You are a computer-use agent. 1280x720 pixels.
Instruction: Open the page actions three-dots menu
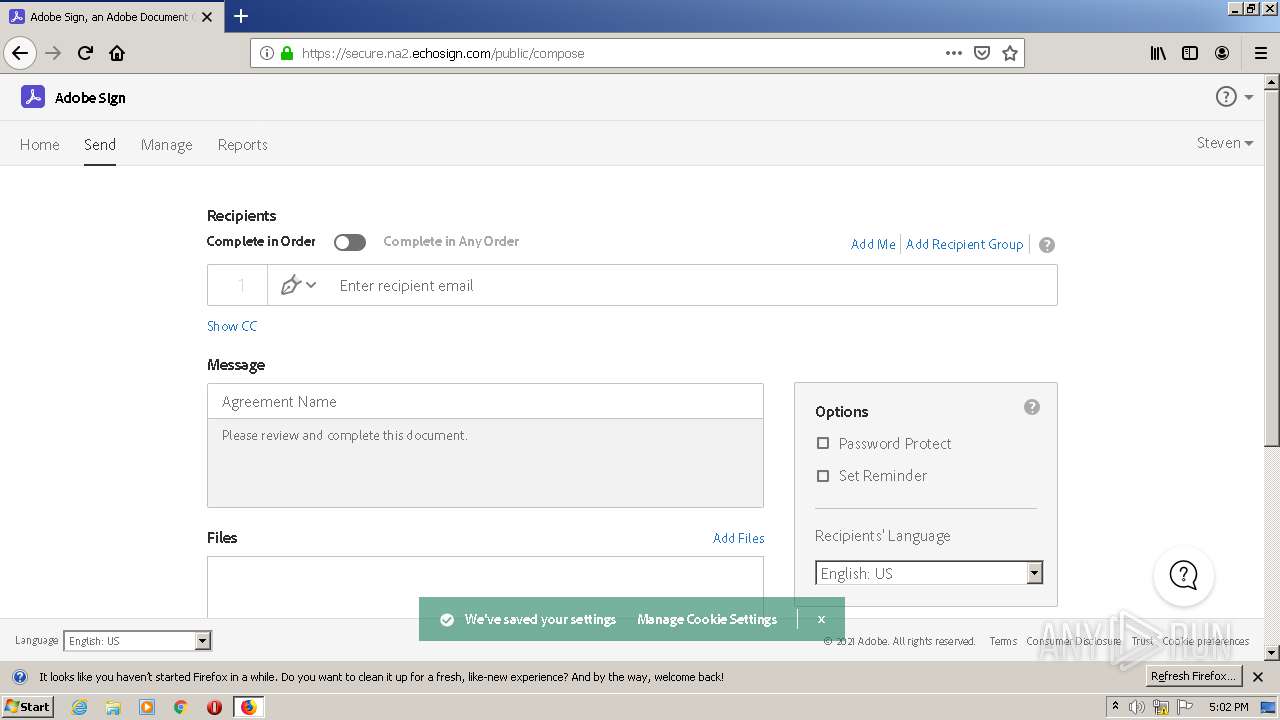954,53
